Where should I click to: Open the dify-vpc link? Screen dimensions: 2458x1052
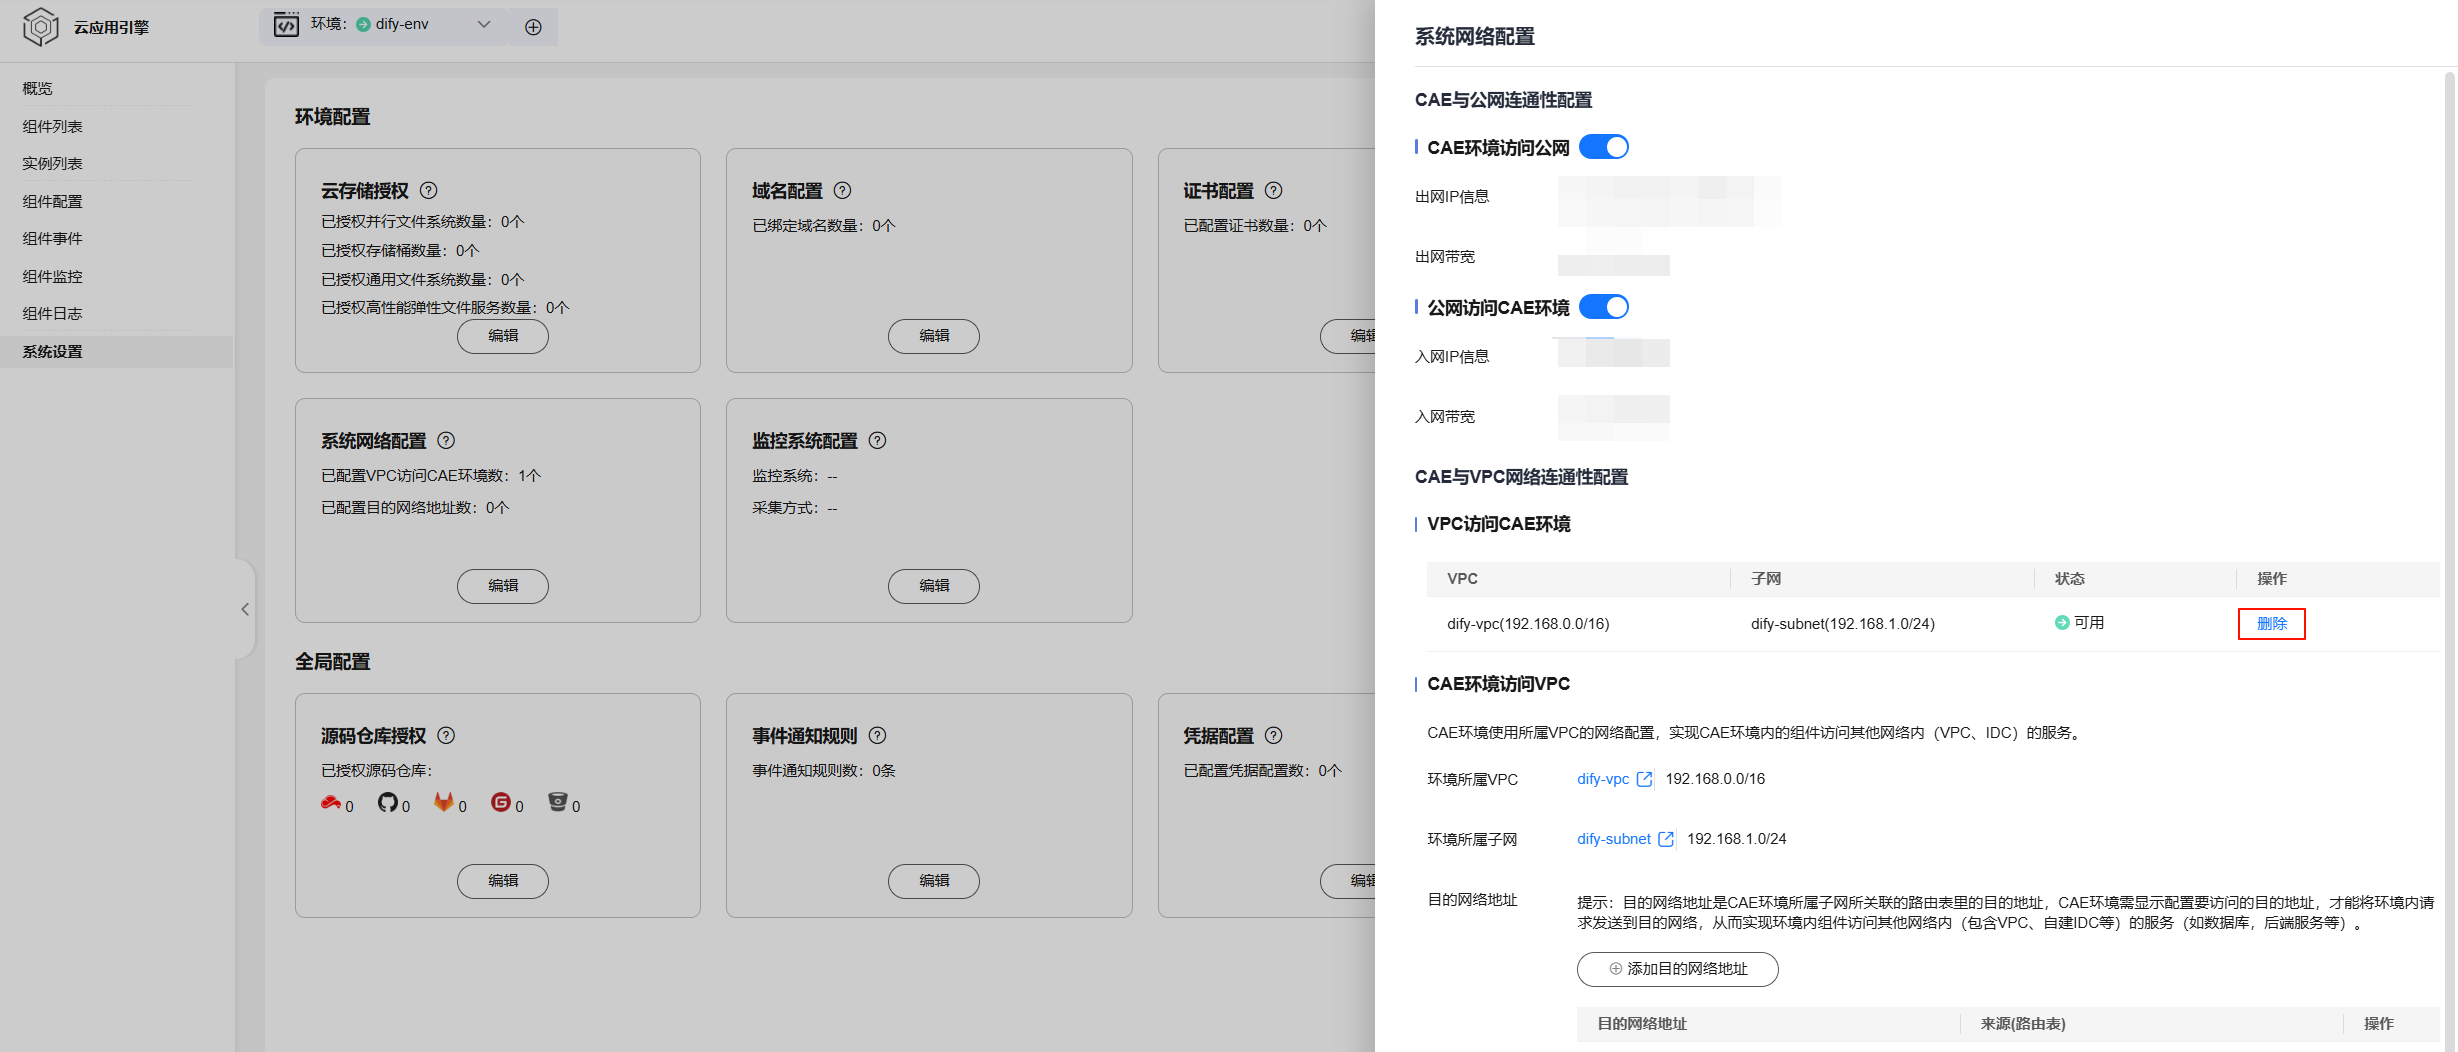1603,779
